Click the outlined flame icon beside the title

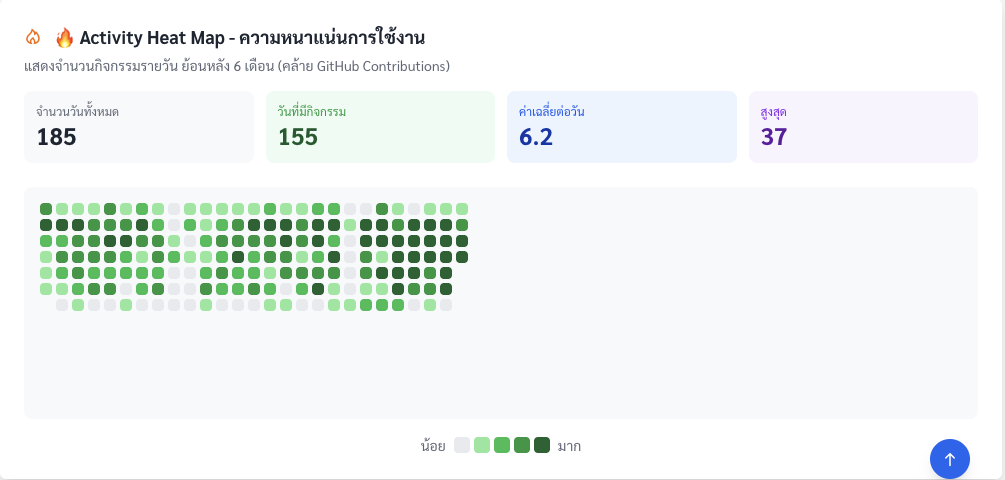(x=33, y=38)
